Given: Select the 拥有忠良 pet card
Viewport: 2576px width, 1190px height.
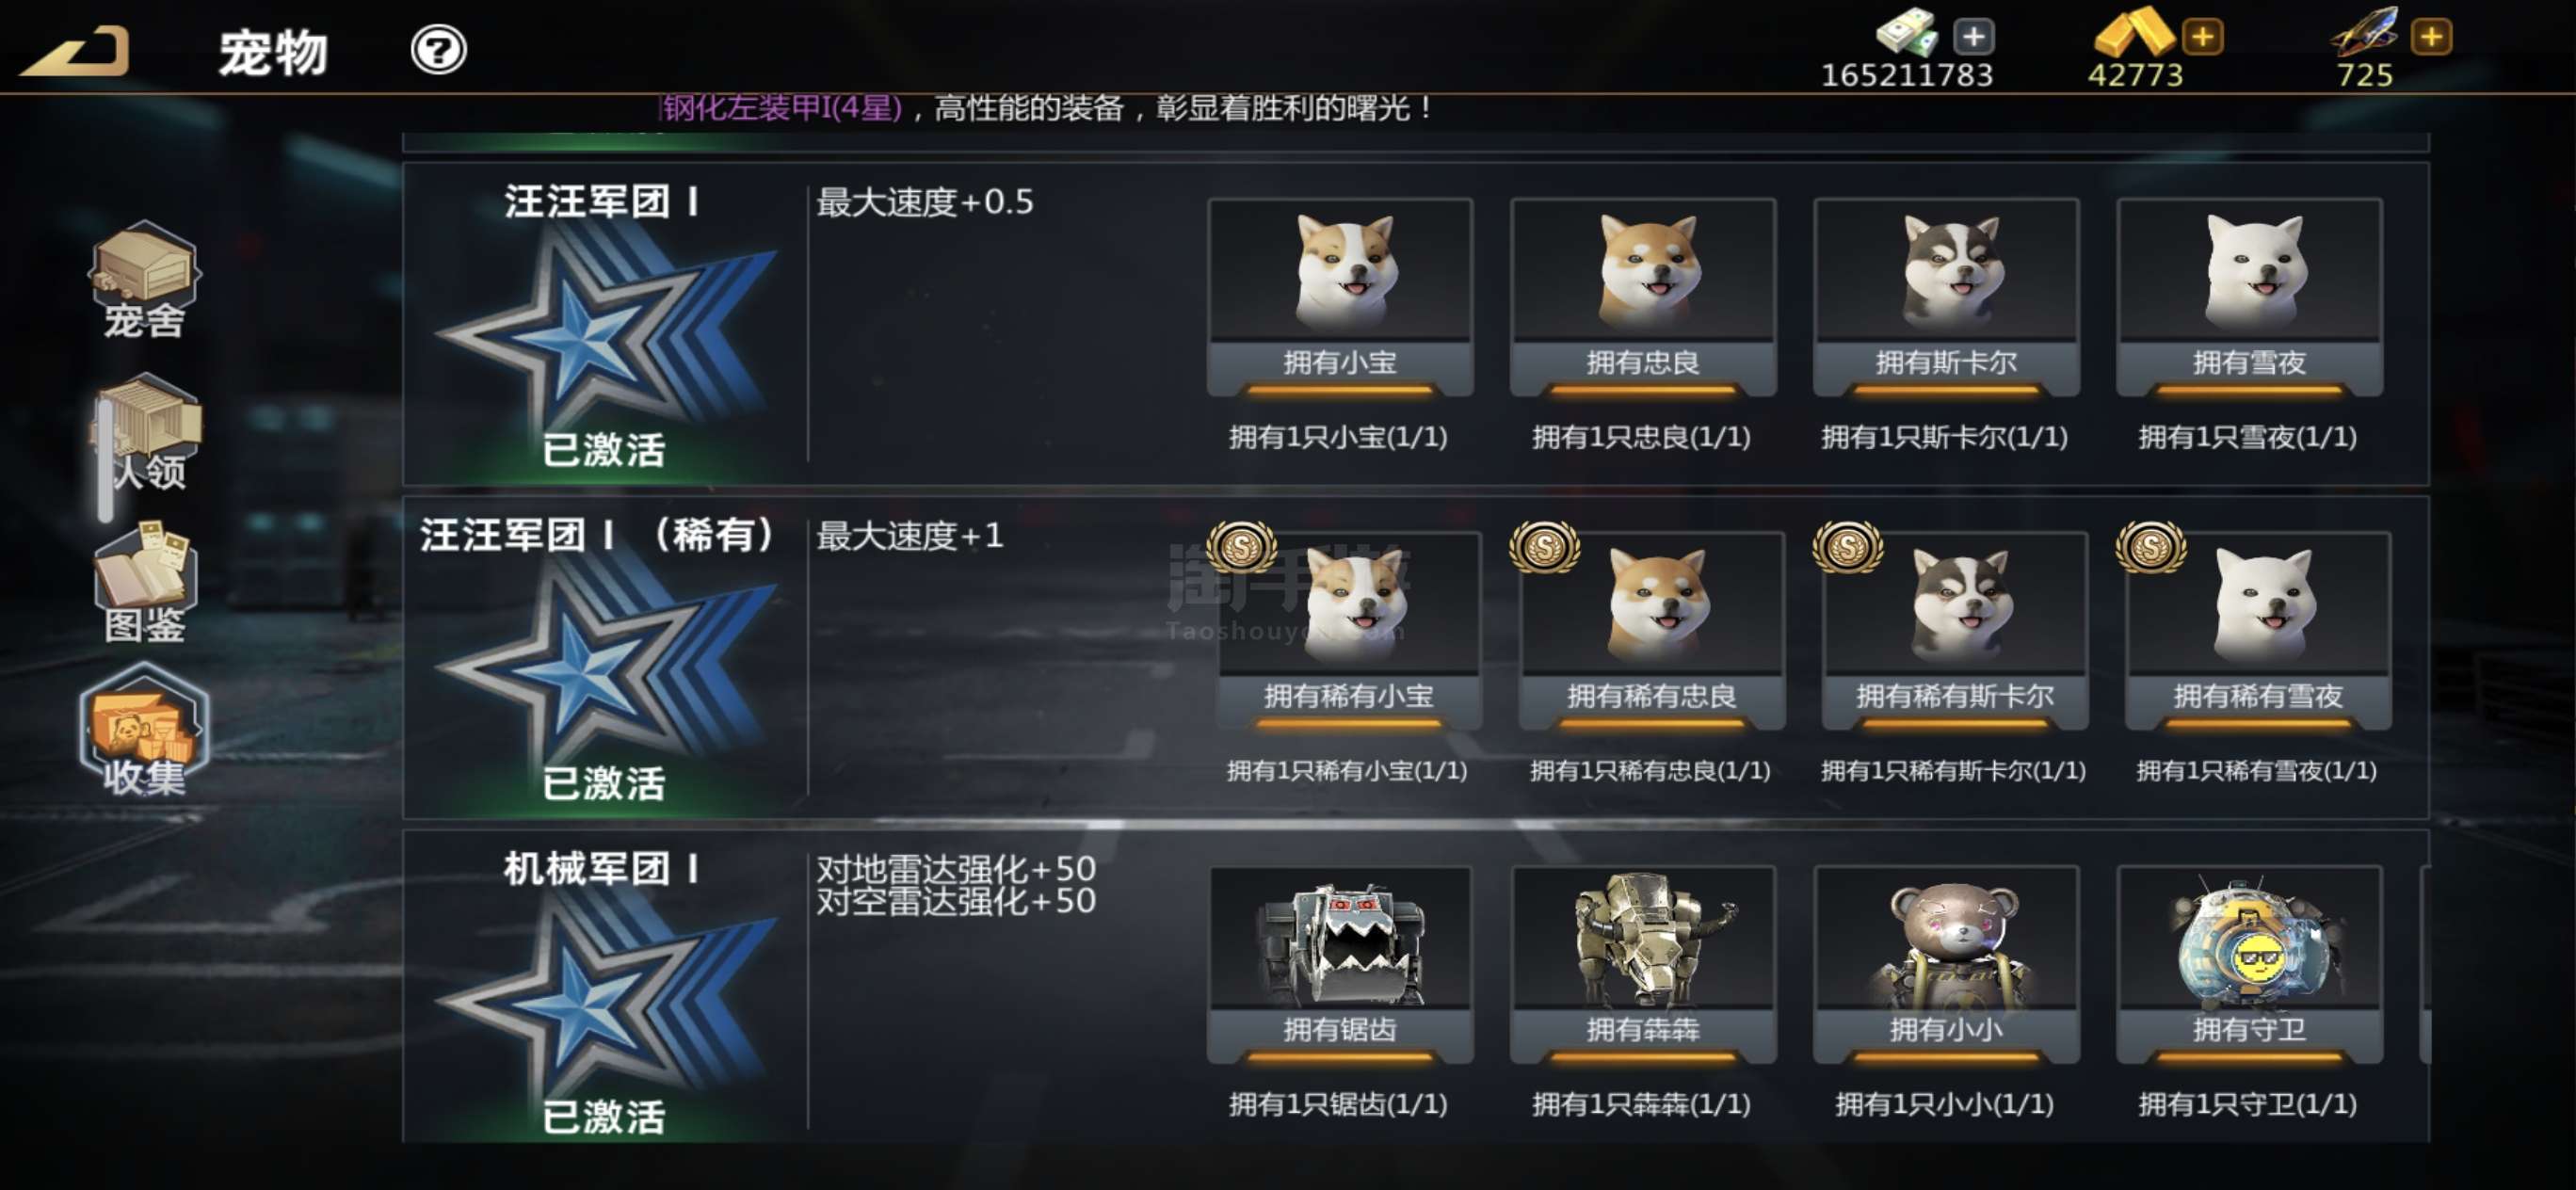Looking at the screenshot, I should 1643,297.
